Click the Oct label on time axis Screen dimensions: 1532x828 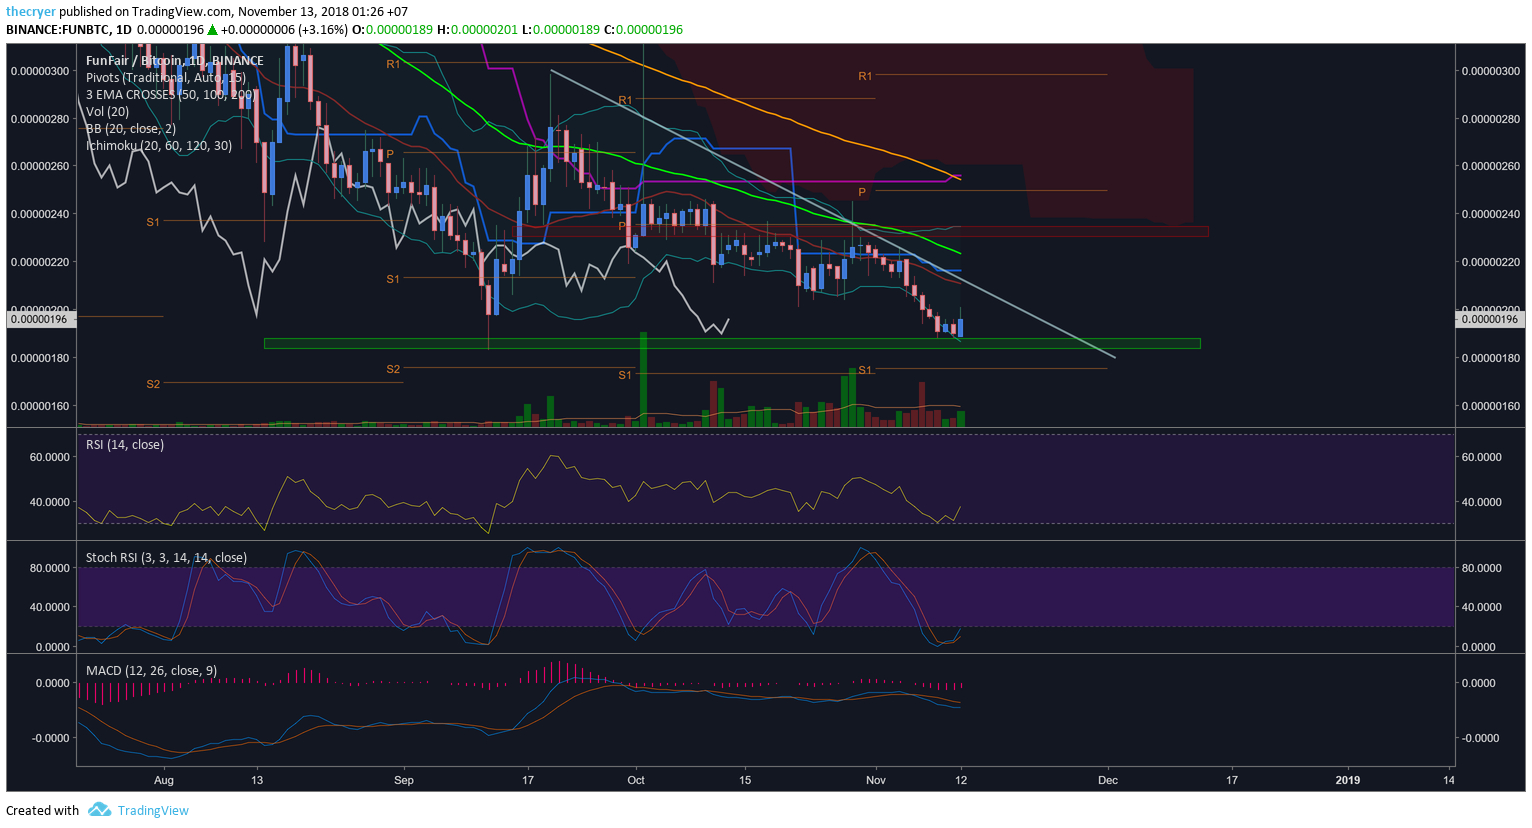point(636,780)
